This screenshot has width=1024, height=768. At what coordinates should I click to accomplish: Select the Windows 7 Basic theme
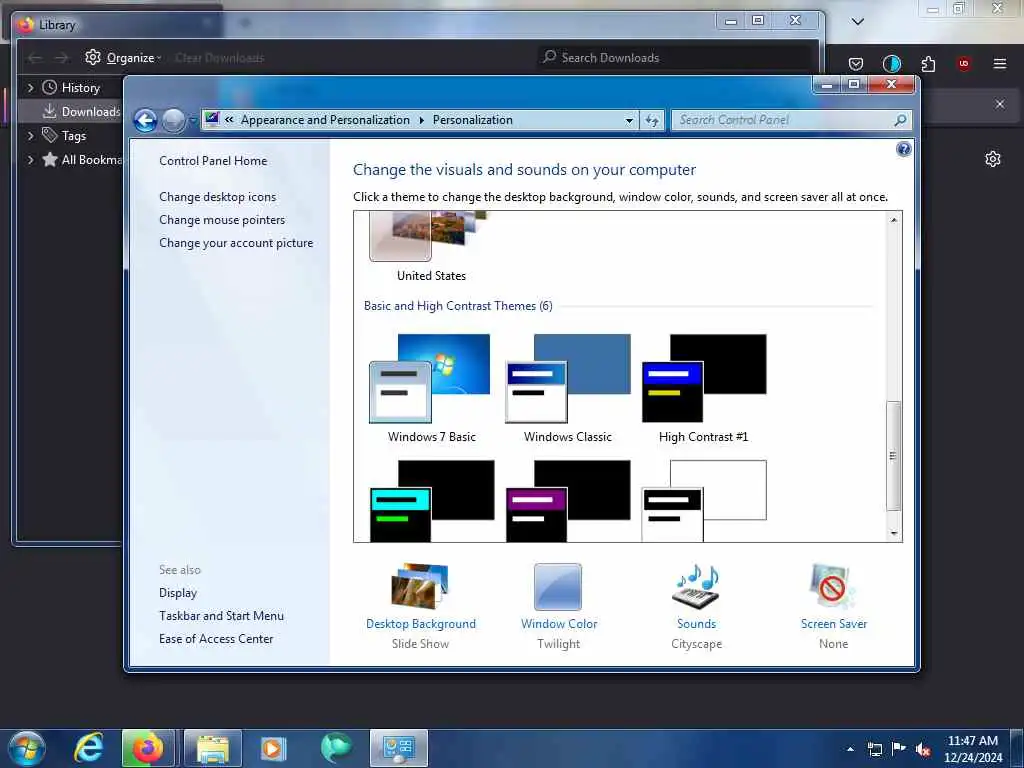431,389
